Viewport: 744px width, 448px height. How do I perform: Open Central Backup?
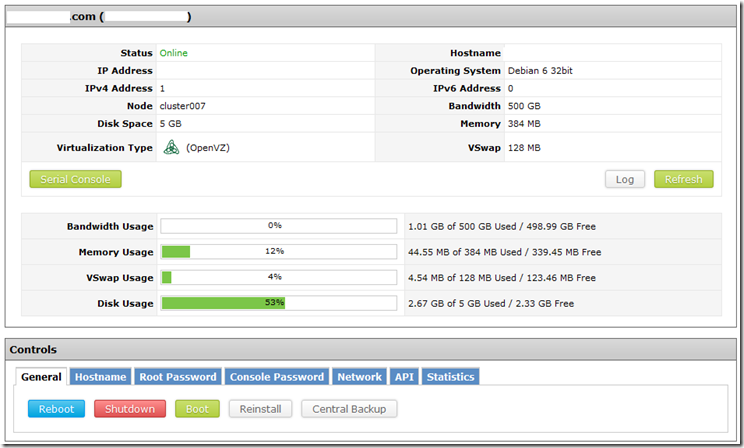(349, 409)
